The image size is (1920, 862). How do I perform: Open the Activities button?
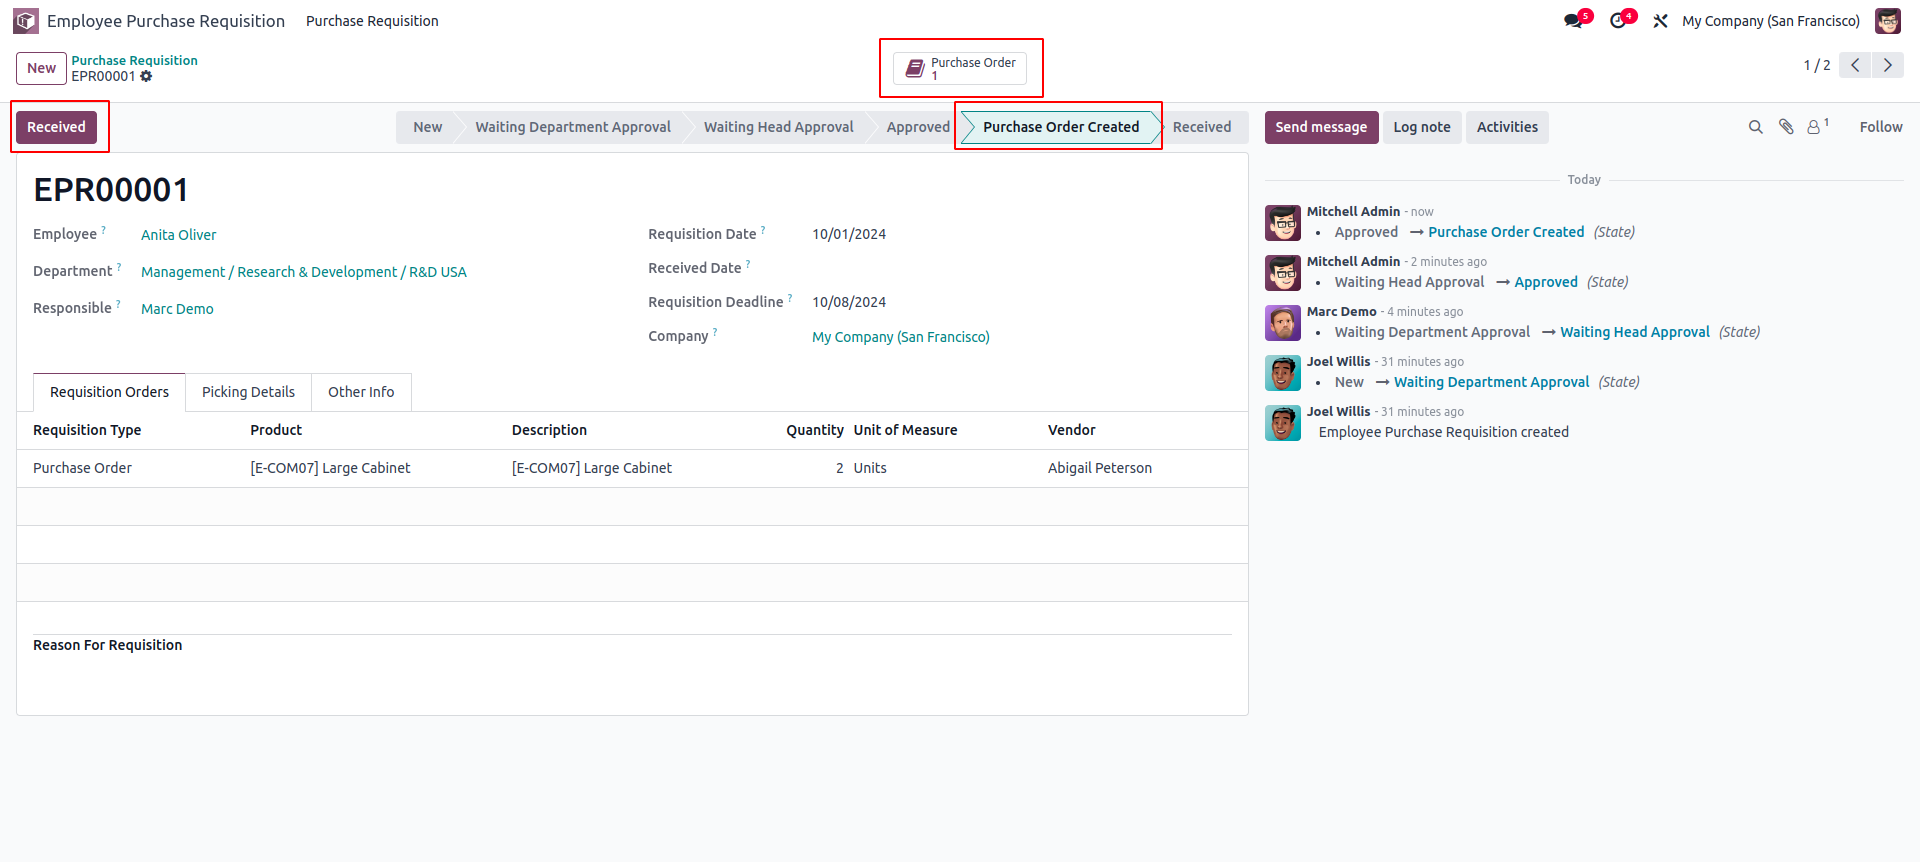(x=1507, y=127)
